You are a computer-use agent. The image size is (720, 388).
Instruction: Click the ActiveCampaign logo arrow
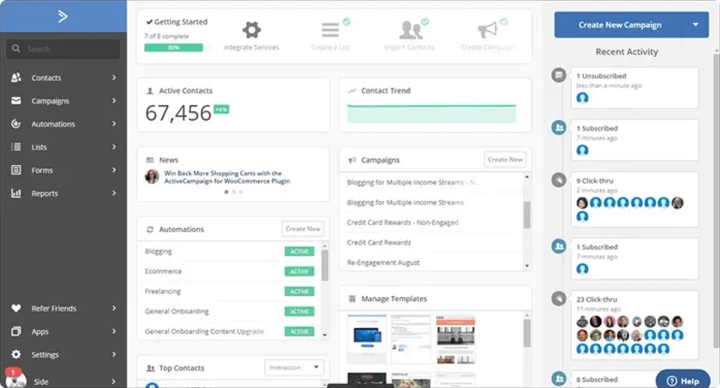click(63, 17)
